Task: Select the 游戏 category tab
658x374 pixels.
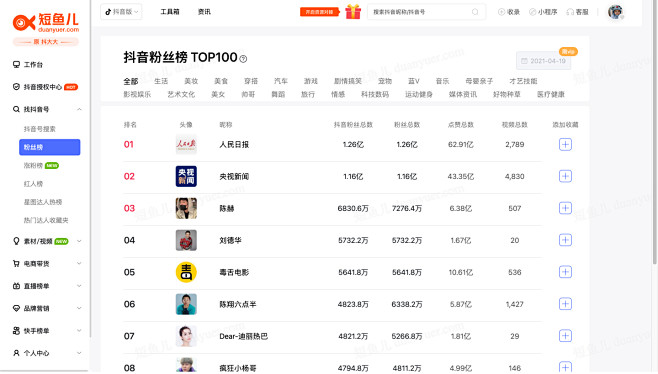Action: tap(311, 81)
